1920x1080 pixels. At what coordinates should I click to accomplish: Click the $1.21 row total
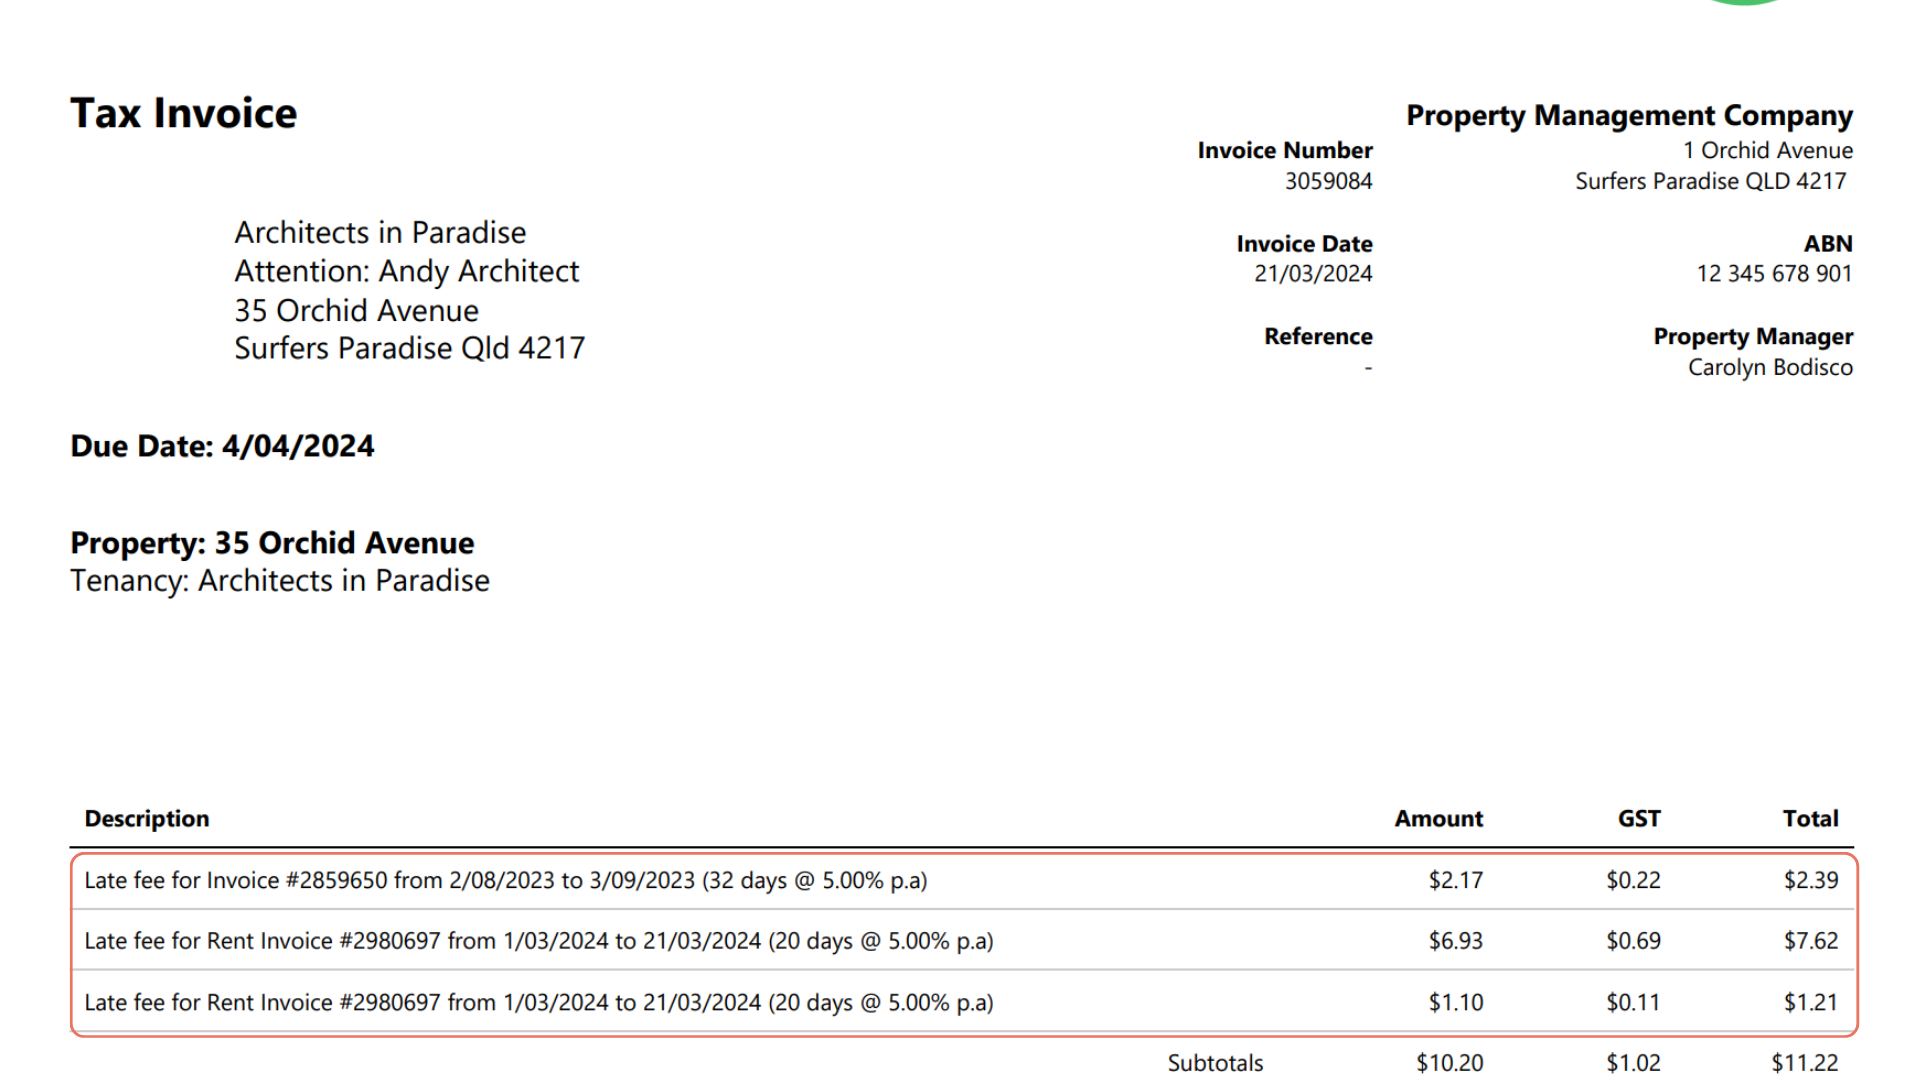1810,1002
